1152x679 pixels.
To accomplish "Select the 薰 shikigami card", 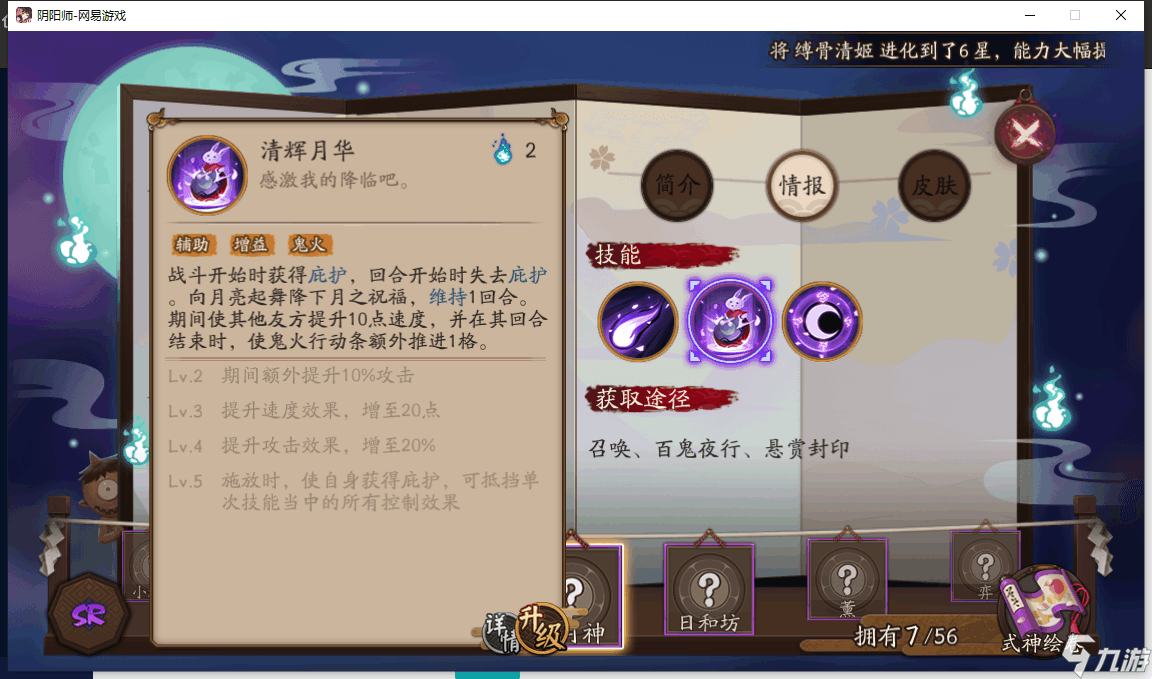I will 847,579.
